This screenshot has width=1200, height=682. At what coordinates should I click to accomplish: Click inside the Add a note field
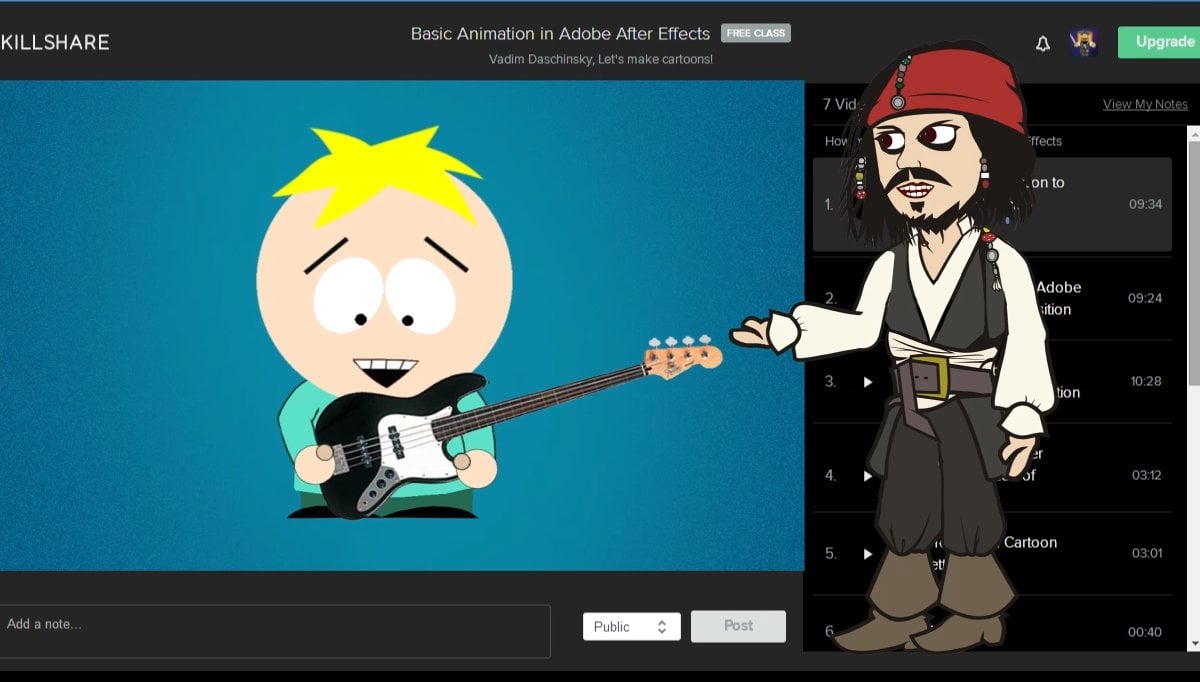pyautogui.click(x=275, y=630)
